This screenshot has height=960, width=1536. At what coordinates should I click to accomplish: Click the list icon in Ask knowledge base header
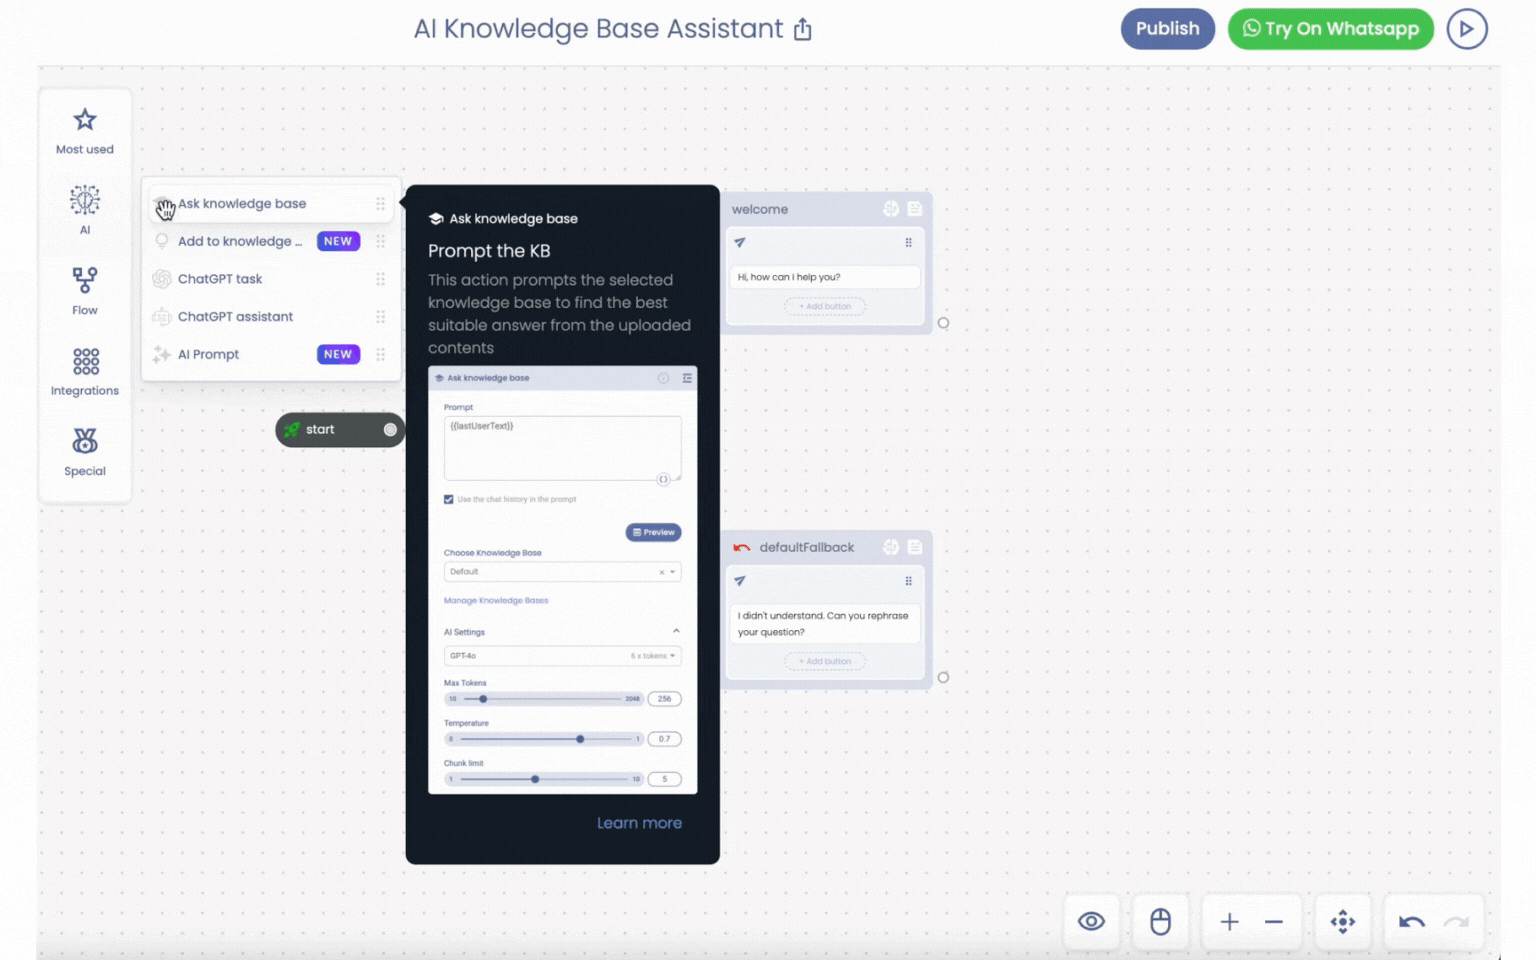coord(687,378)
